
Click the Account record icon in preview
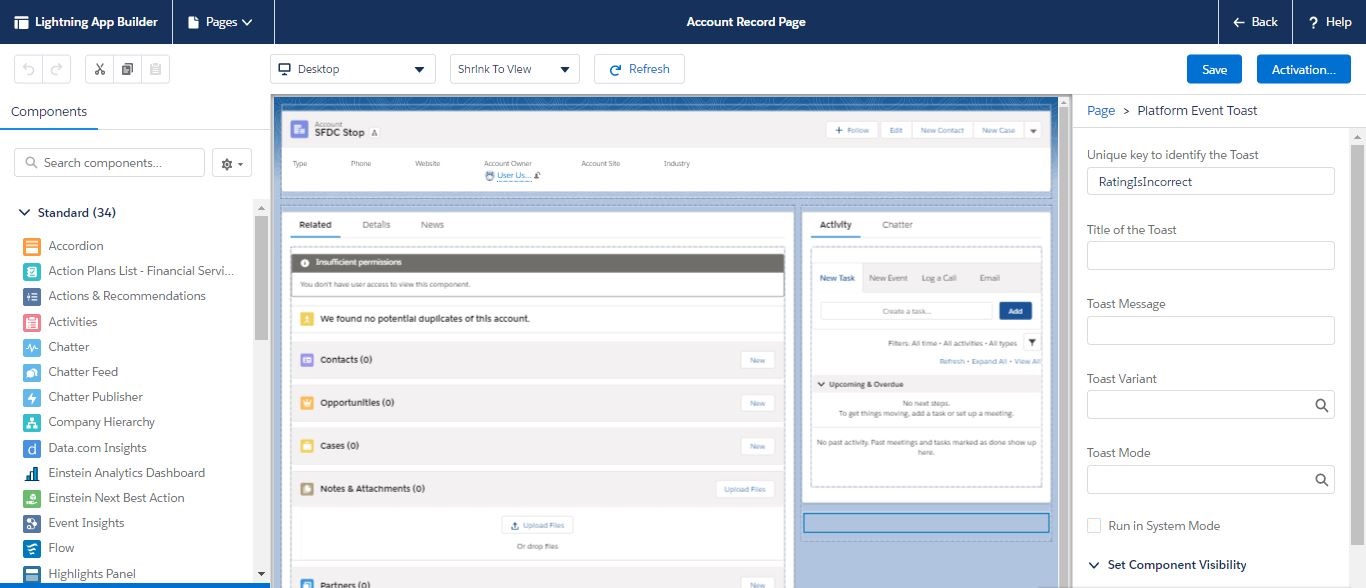pyautogui.click(x=299, y=129)
